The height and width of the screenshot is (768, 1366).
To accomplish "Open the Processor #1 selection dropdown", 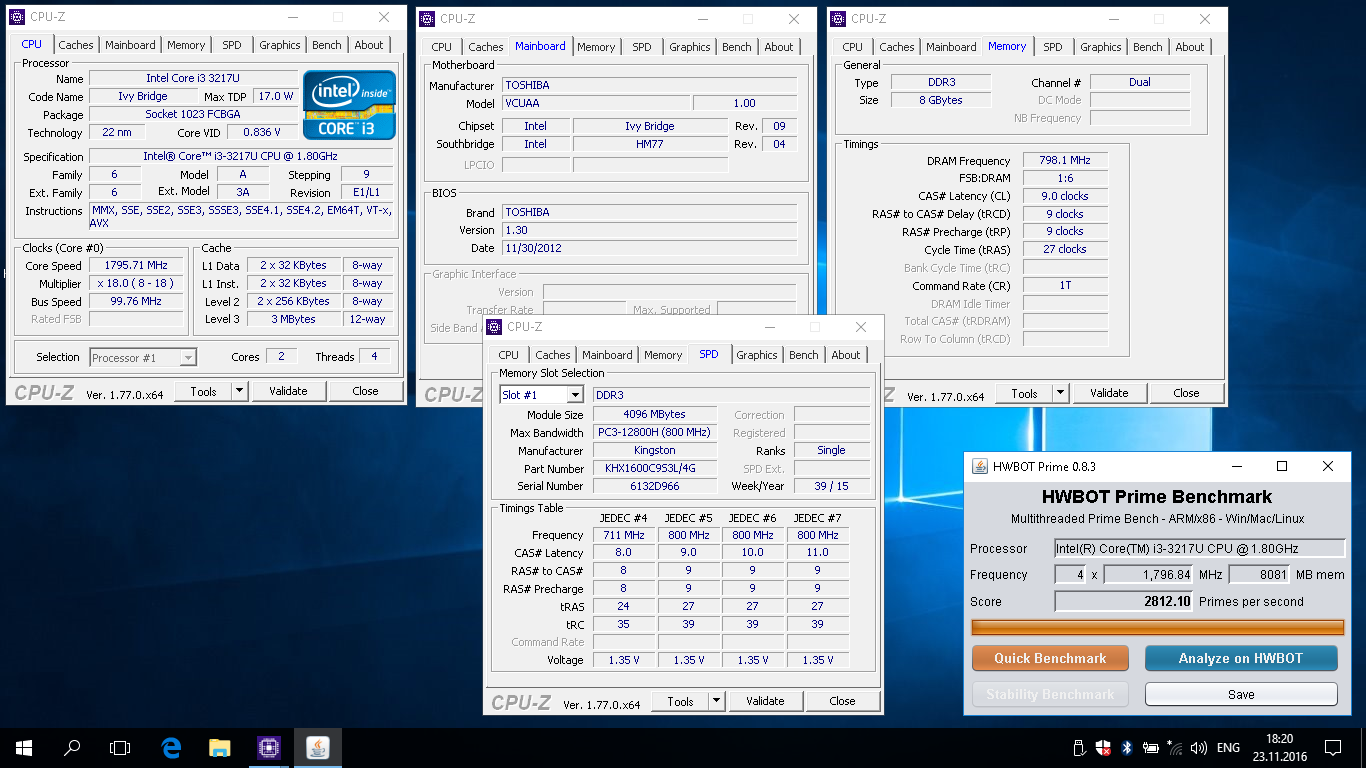I will (187, 357).
